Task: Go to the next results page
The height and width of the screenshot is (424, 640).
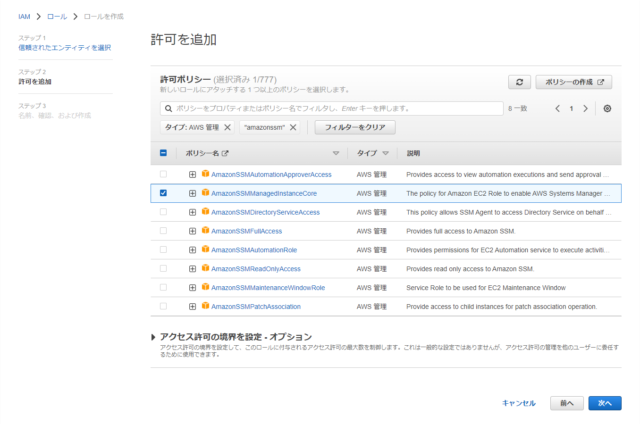Action: point(585,109)
